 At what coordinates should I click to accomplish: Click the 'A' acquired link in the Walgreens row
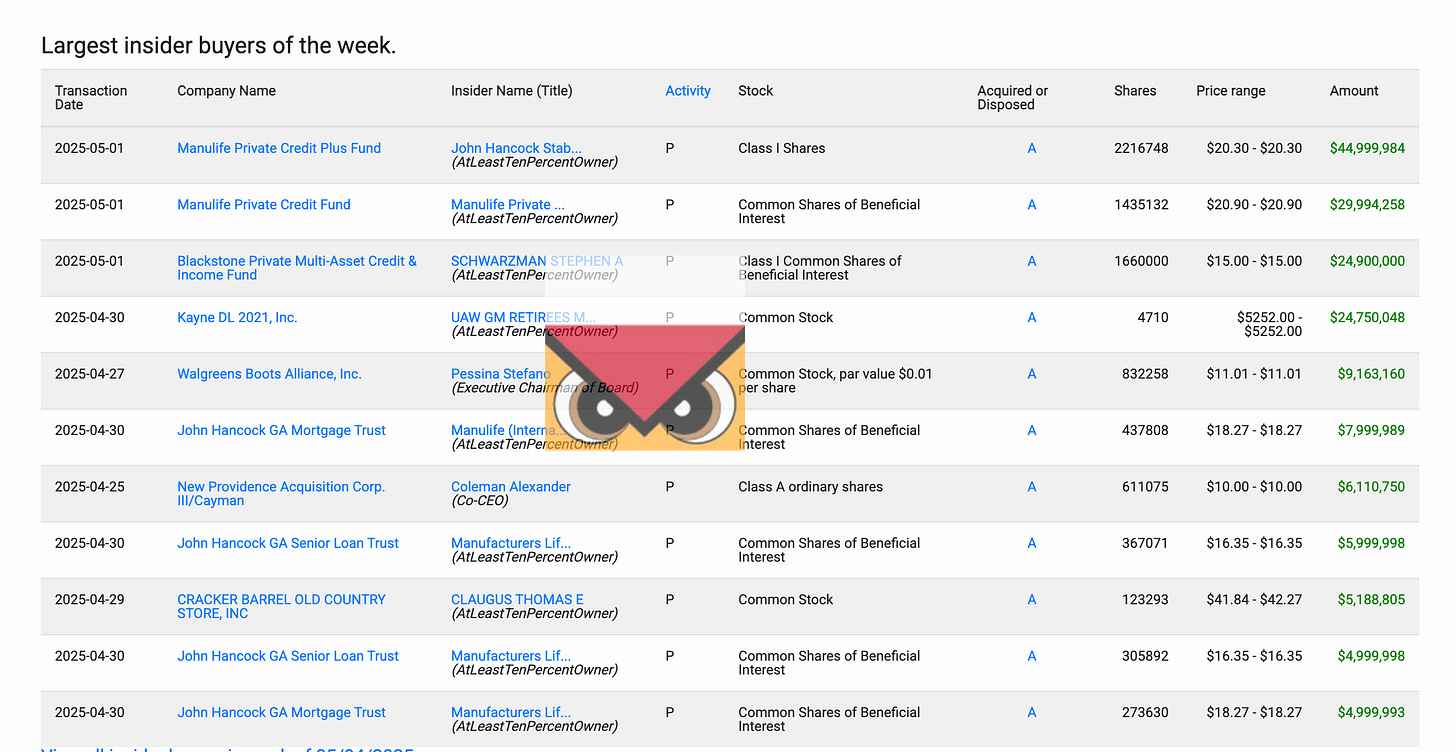tap(1032, 374)
